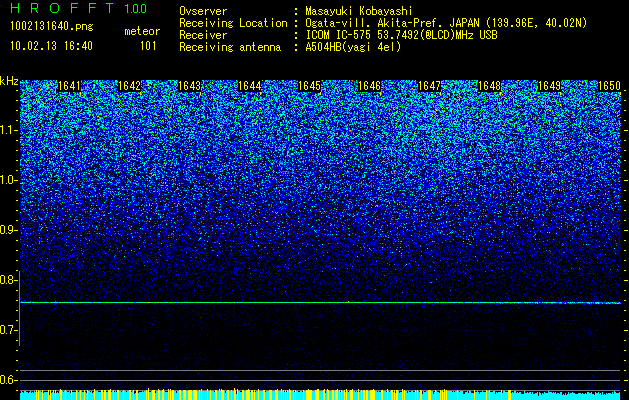
Task: Click the 1646 time marker
Action: [369, 86]
